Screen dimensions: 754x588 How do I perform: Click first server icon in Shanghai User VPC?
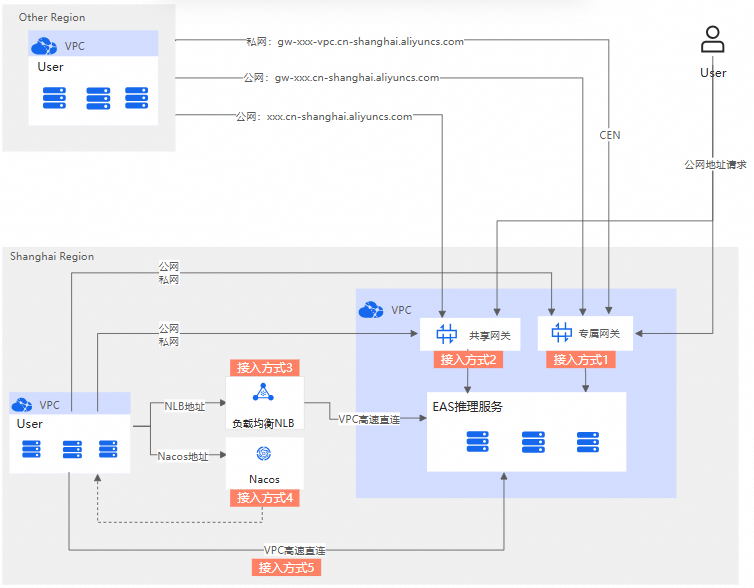(31, 449)
